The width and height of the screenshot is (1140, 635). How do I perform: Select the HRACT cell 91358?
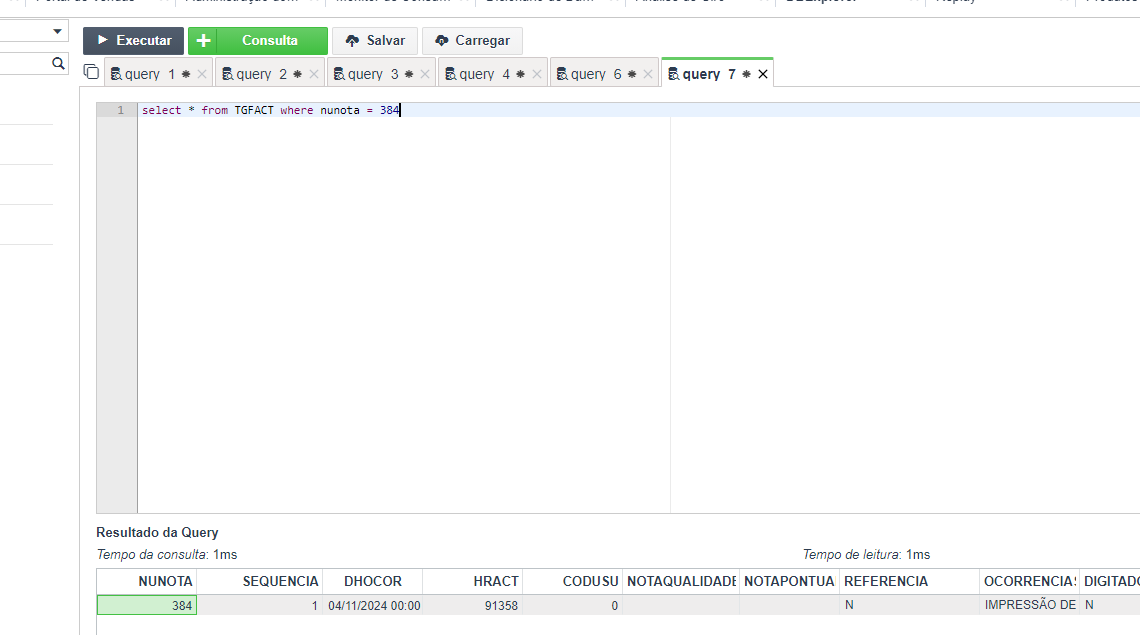[473, 605]
